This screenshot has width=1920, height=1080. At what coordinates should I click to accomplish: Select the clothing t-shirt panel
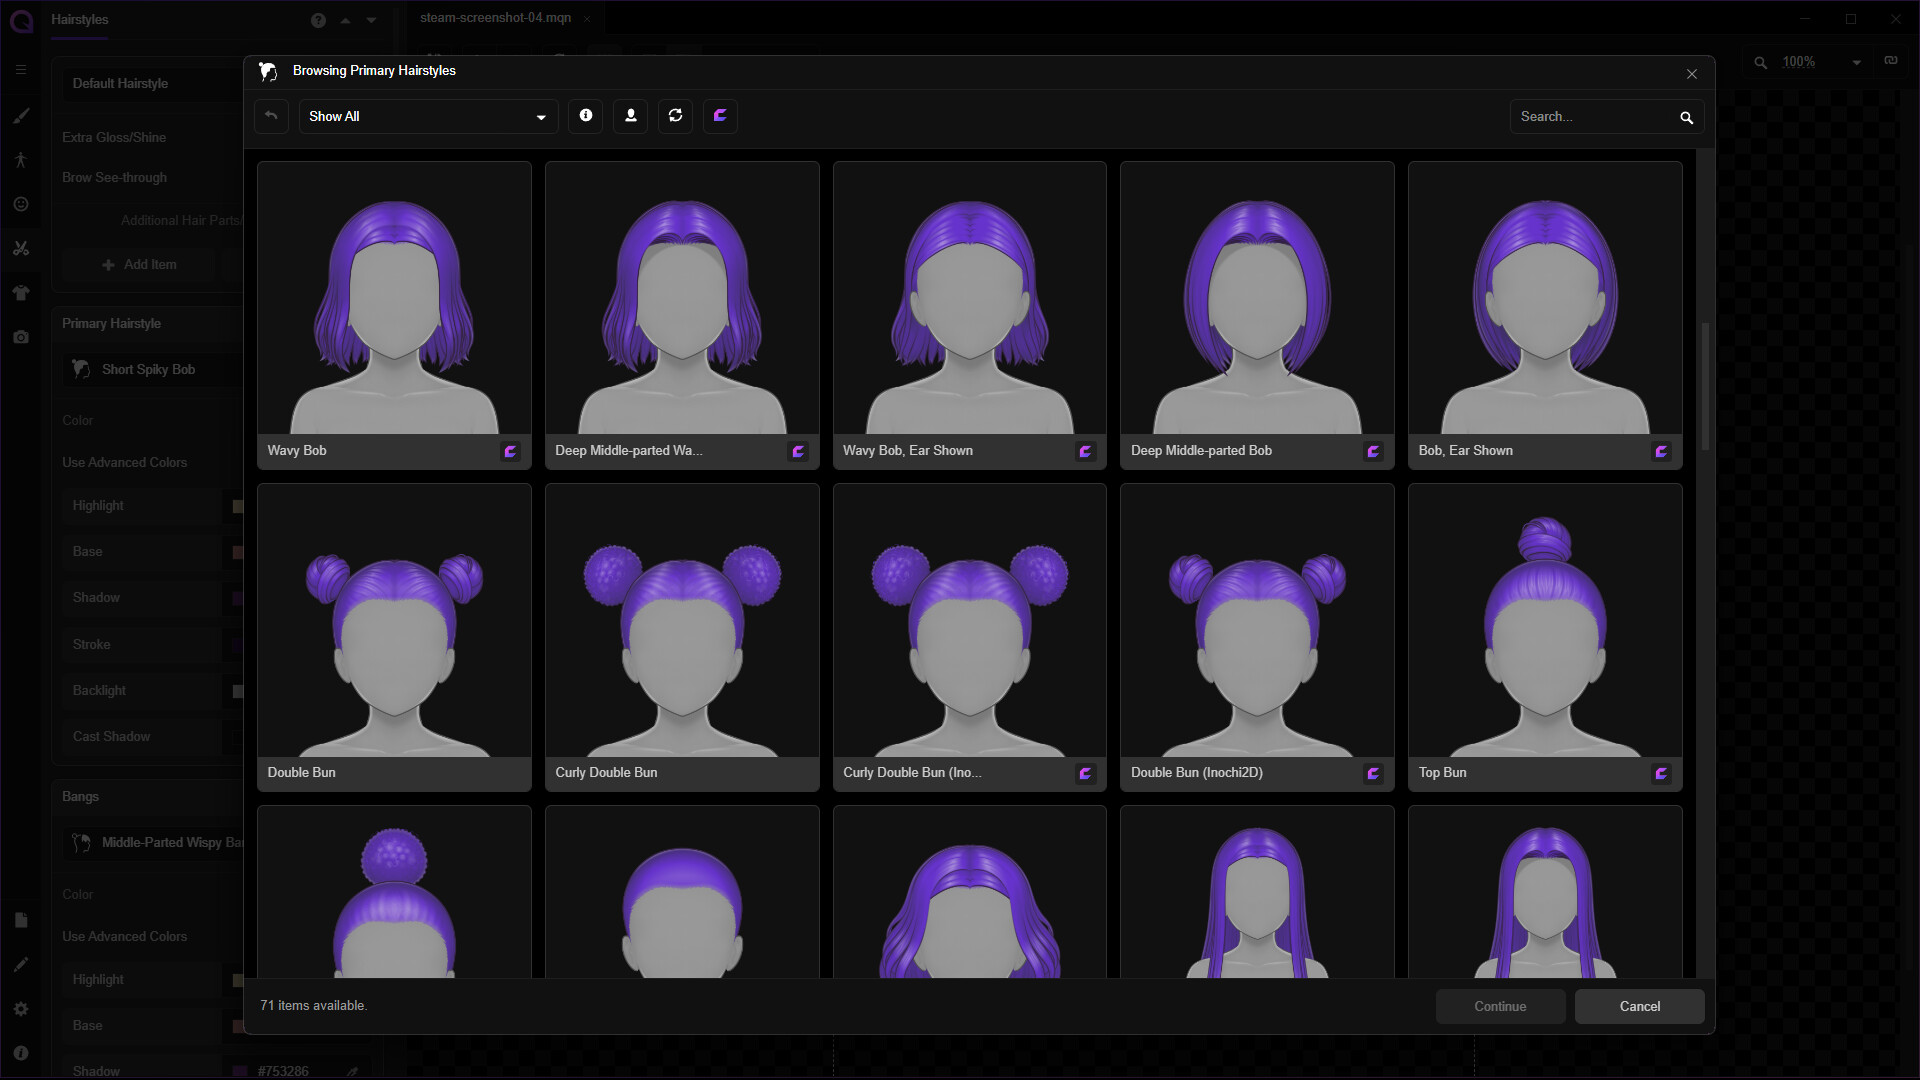click(x=21, y=292)
